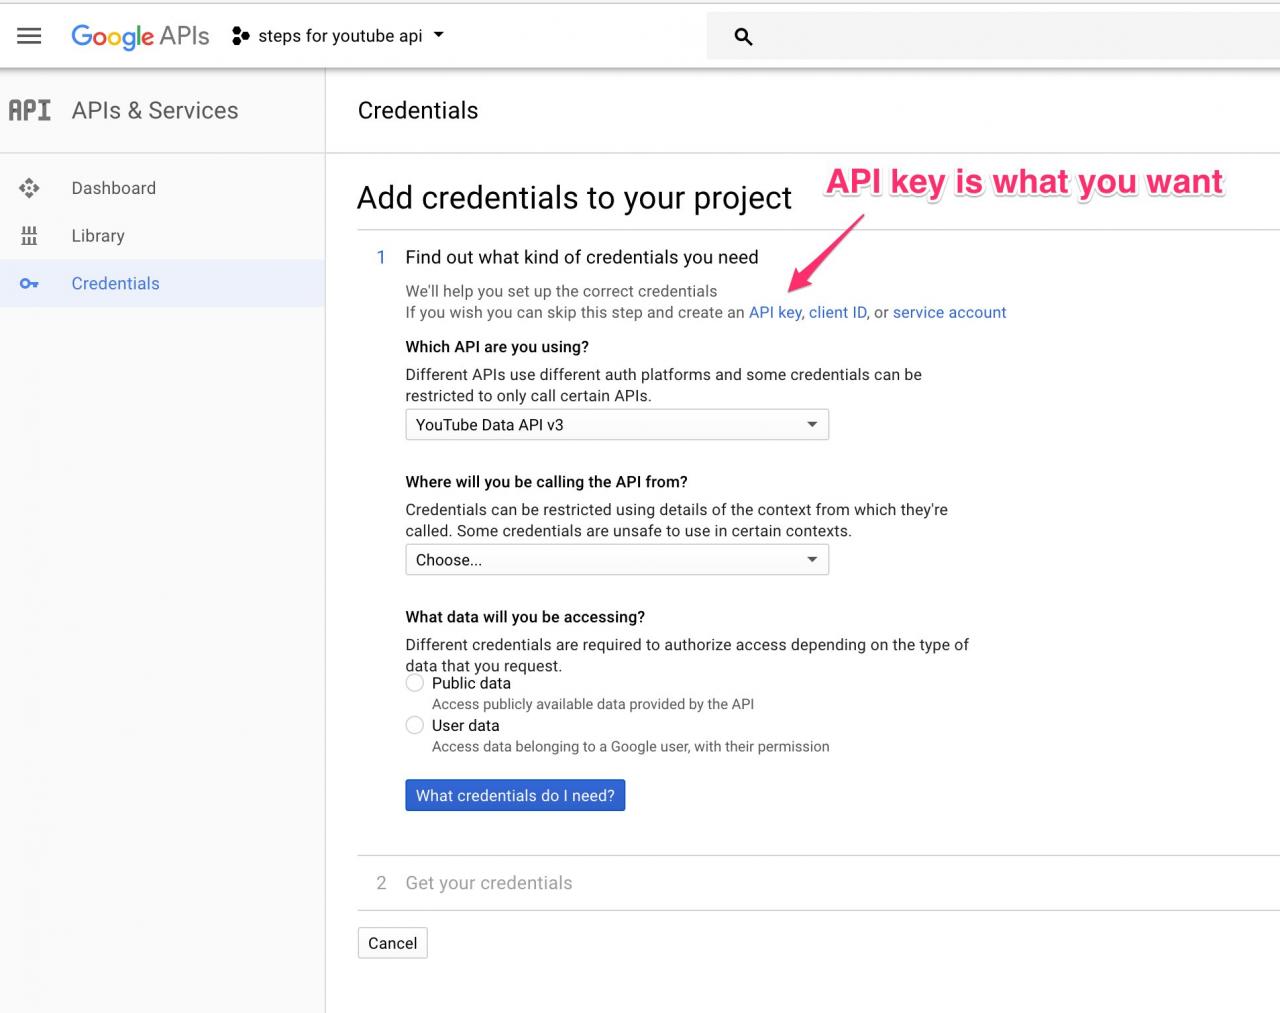Click the search magnifier icon
The height and width of the screenshot is (1013, 1280).
point(743,37)
